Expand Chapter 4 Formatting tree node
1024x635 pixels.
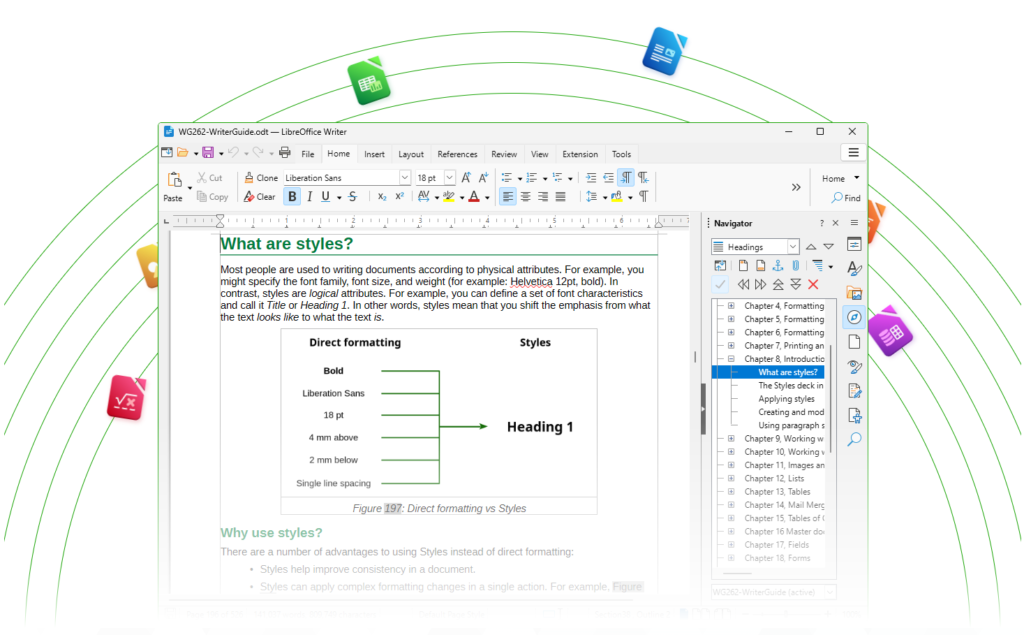(x=731, y=305)
